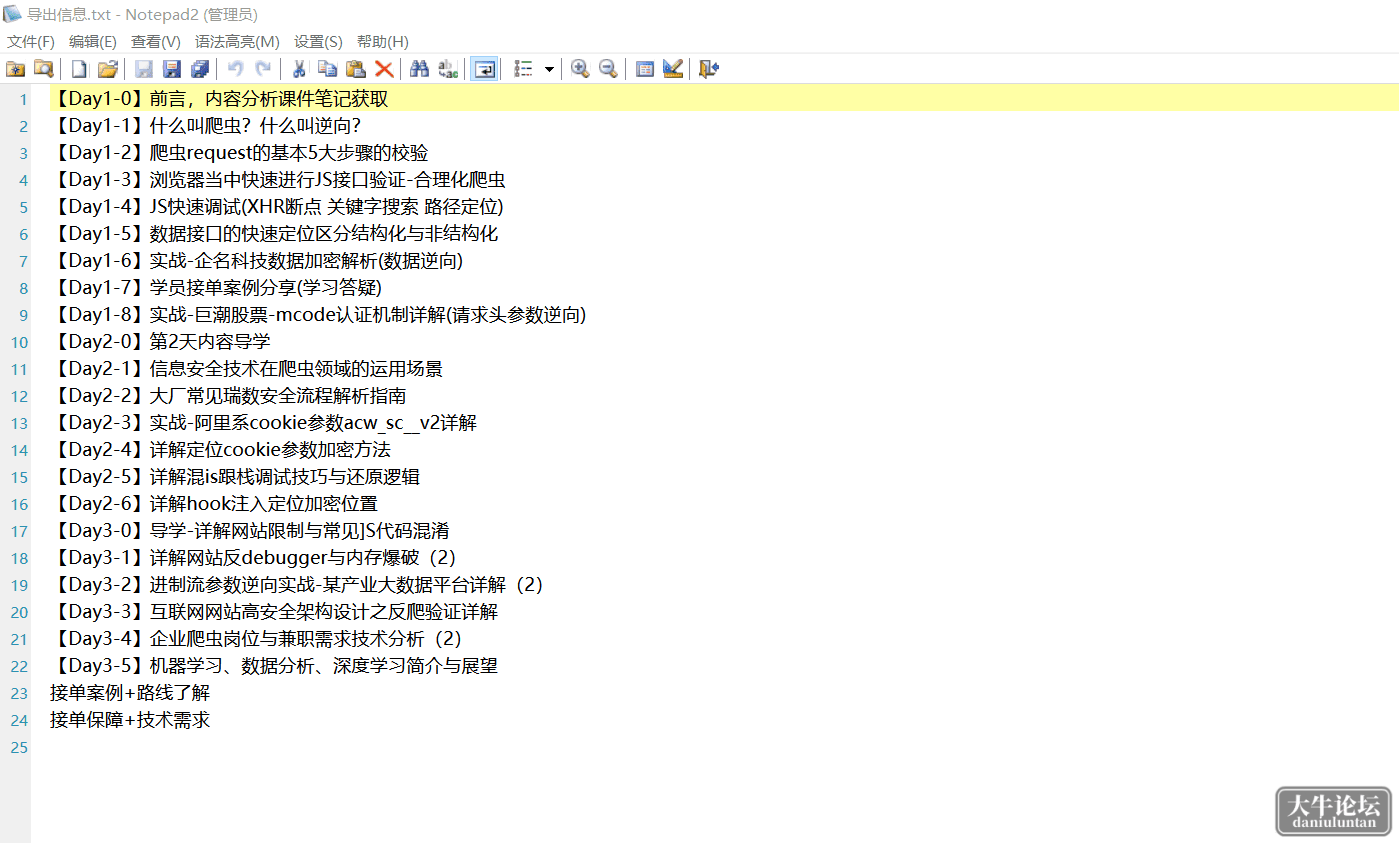This screenshot has width=1399, height=843.
Task: Expand the dropdown arrow beside the list icon
Action: click(x=549, y=69)
